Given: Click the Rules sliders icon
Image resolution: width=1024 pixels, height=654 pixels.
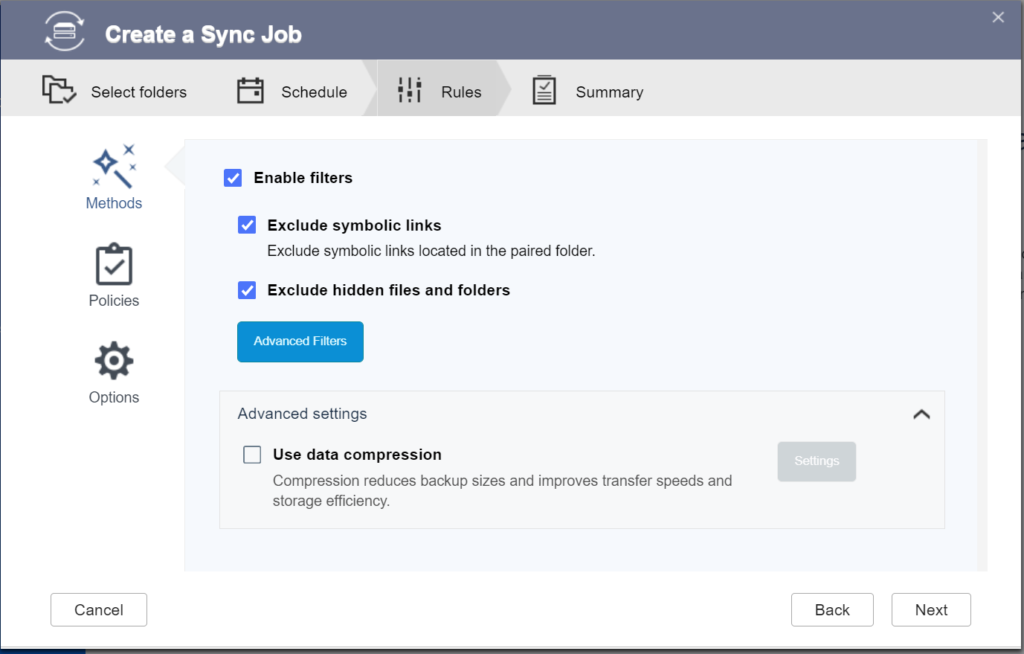Looking at the screenshot, I should pos(409,91).
